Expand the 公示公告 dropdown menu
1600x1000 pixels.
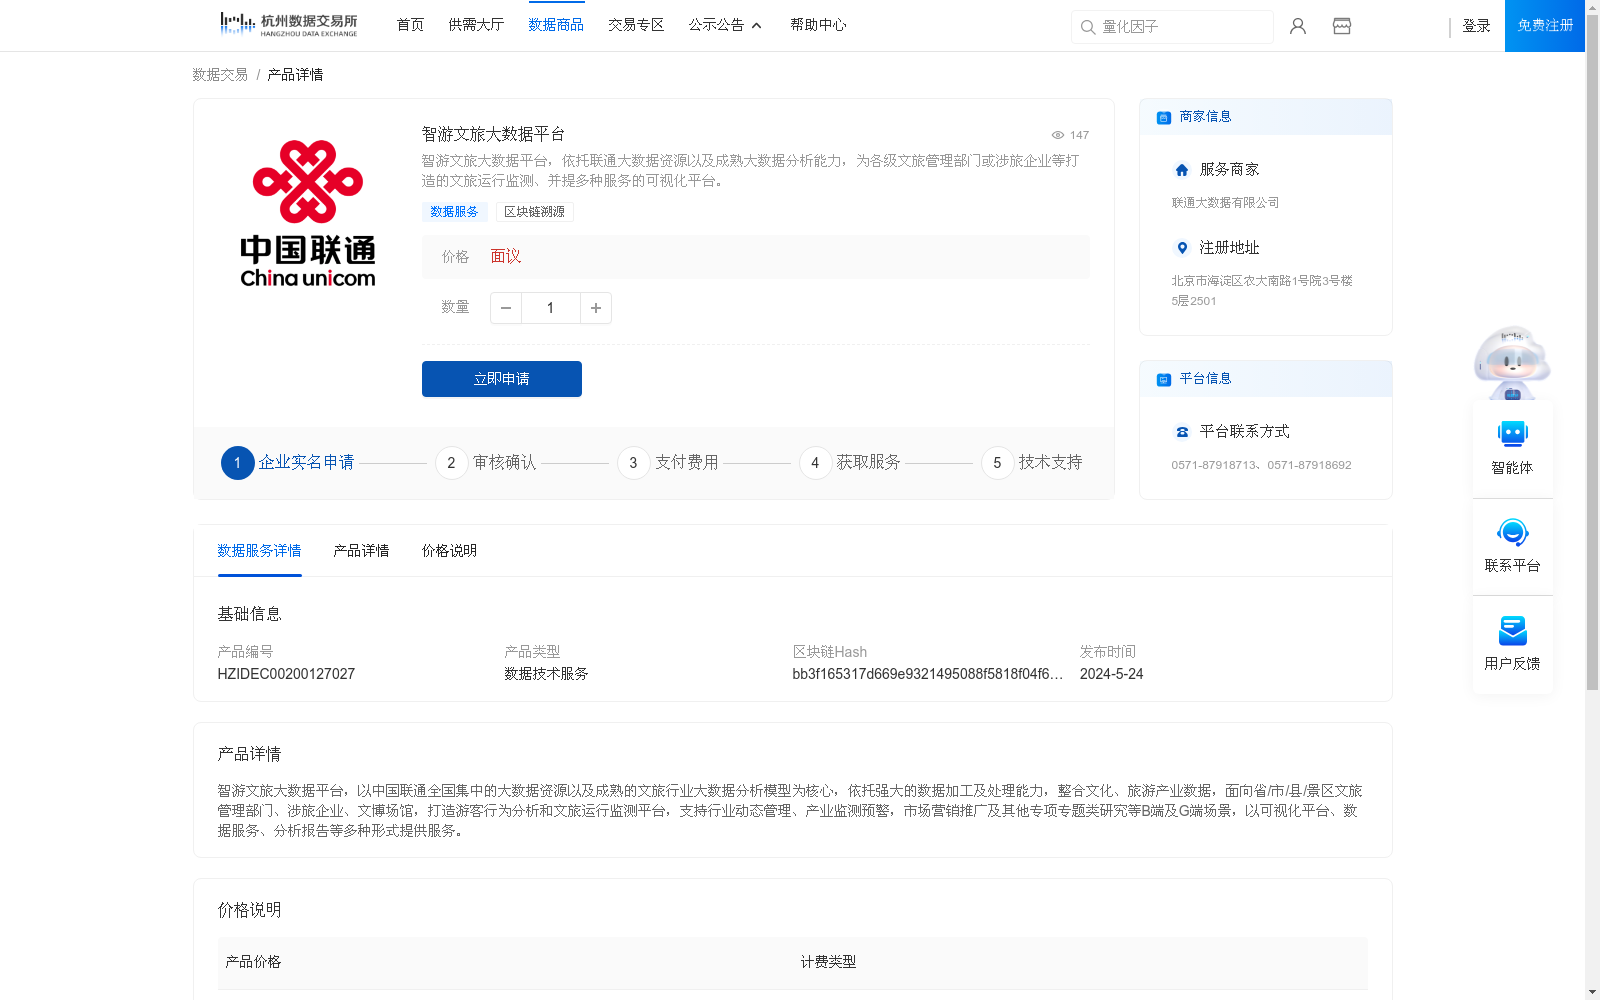tap(725, 25)
